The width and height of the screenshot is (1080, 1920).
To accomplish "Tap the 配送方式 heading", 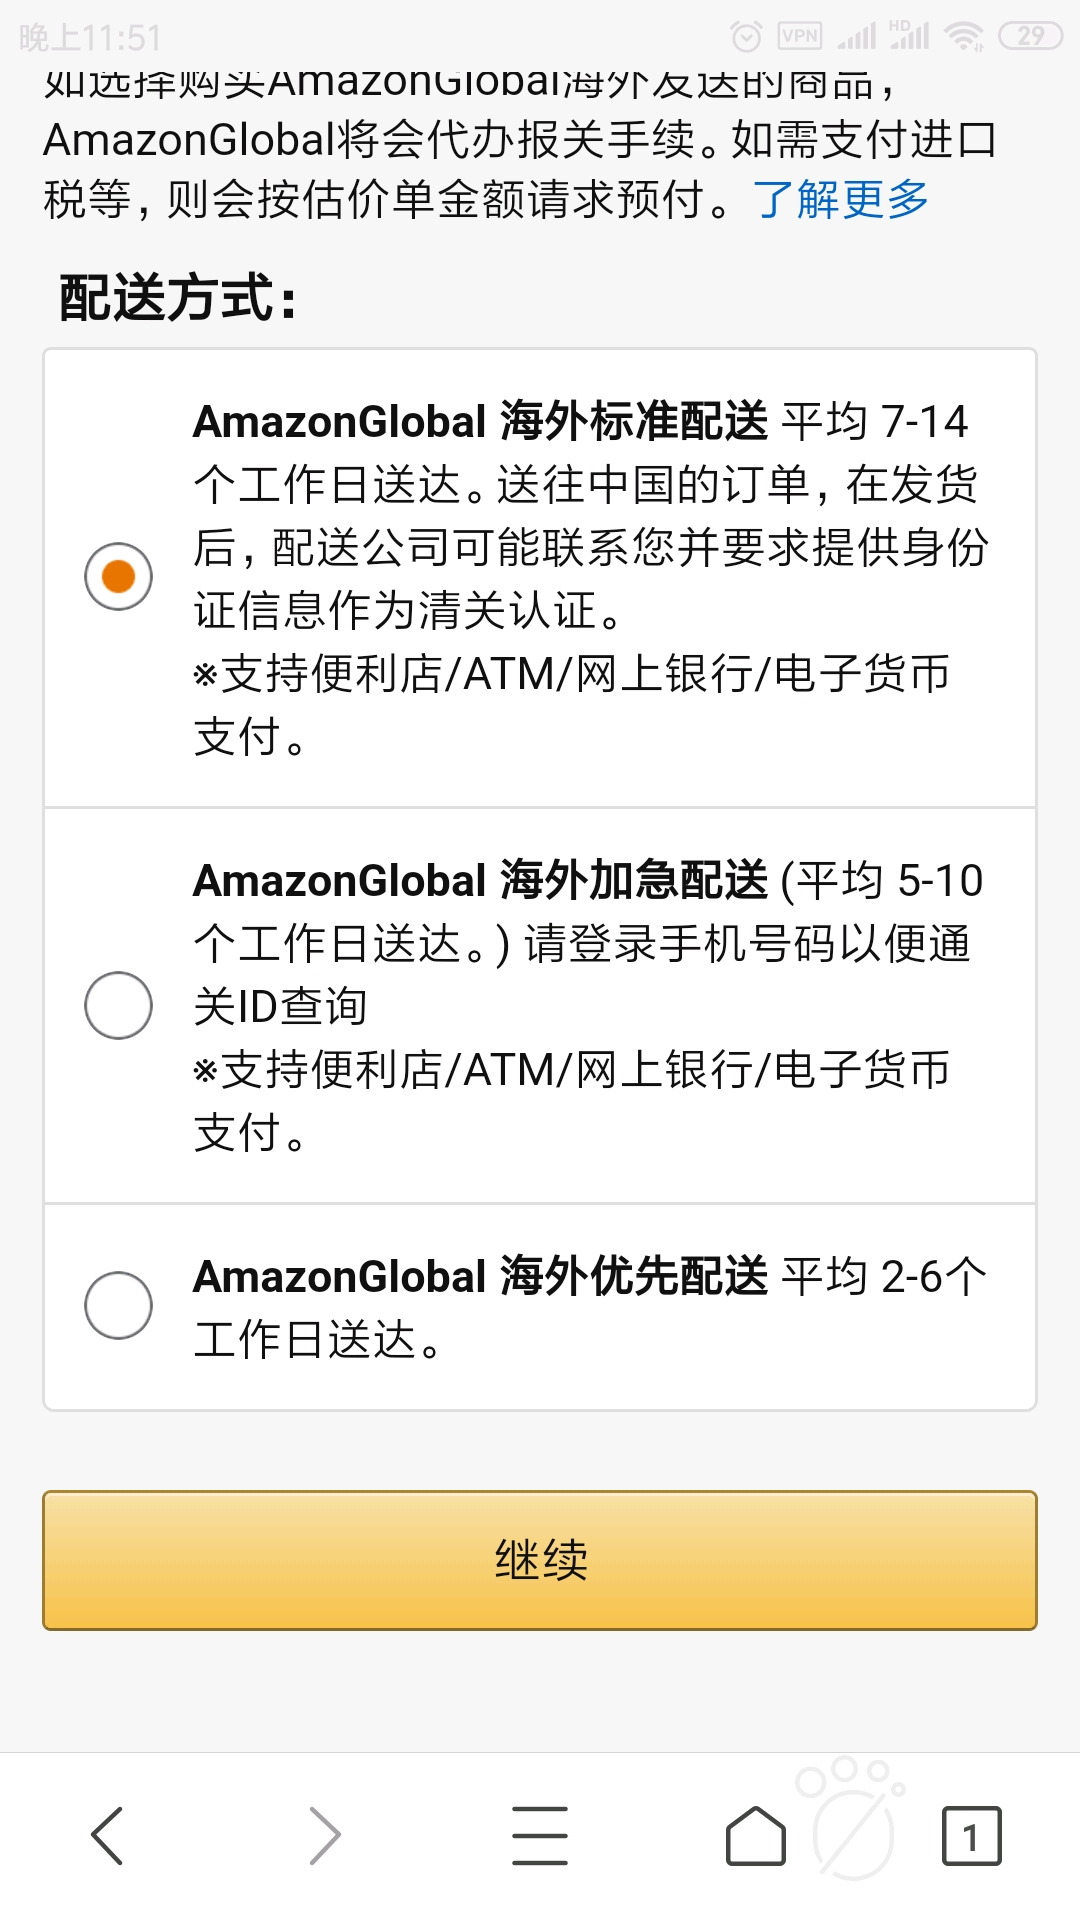I will point(179,298).
